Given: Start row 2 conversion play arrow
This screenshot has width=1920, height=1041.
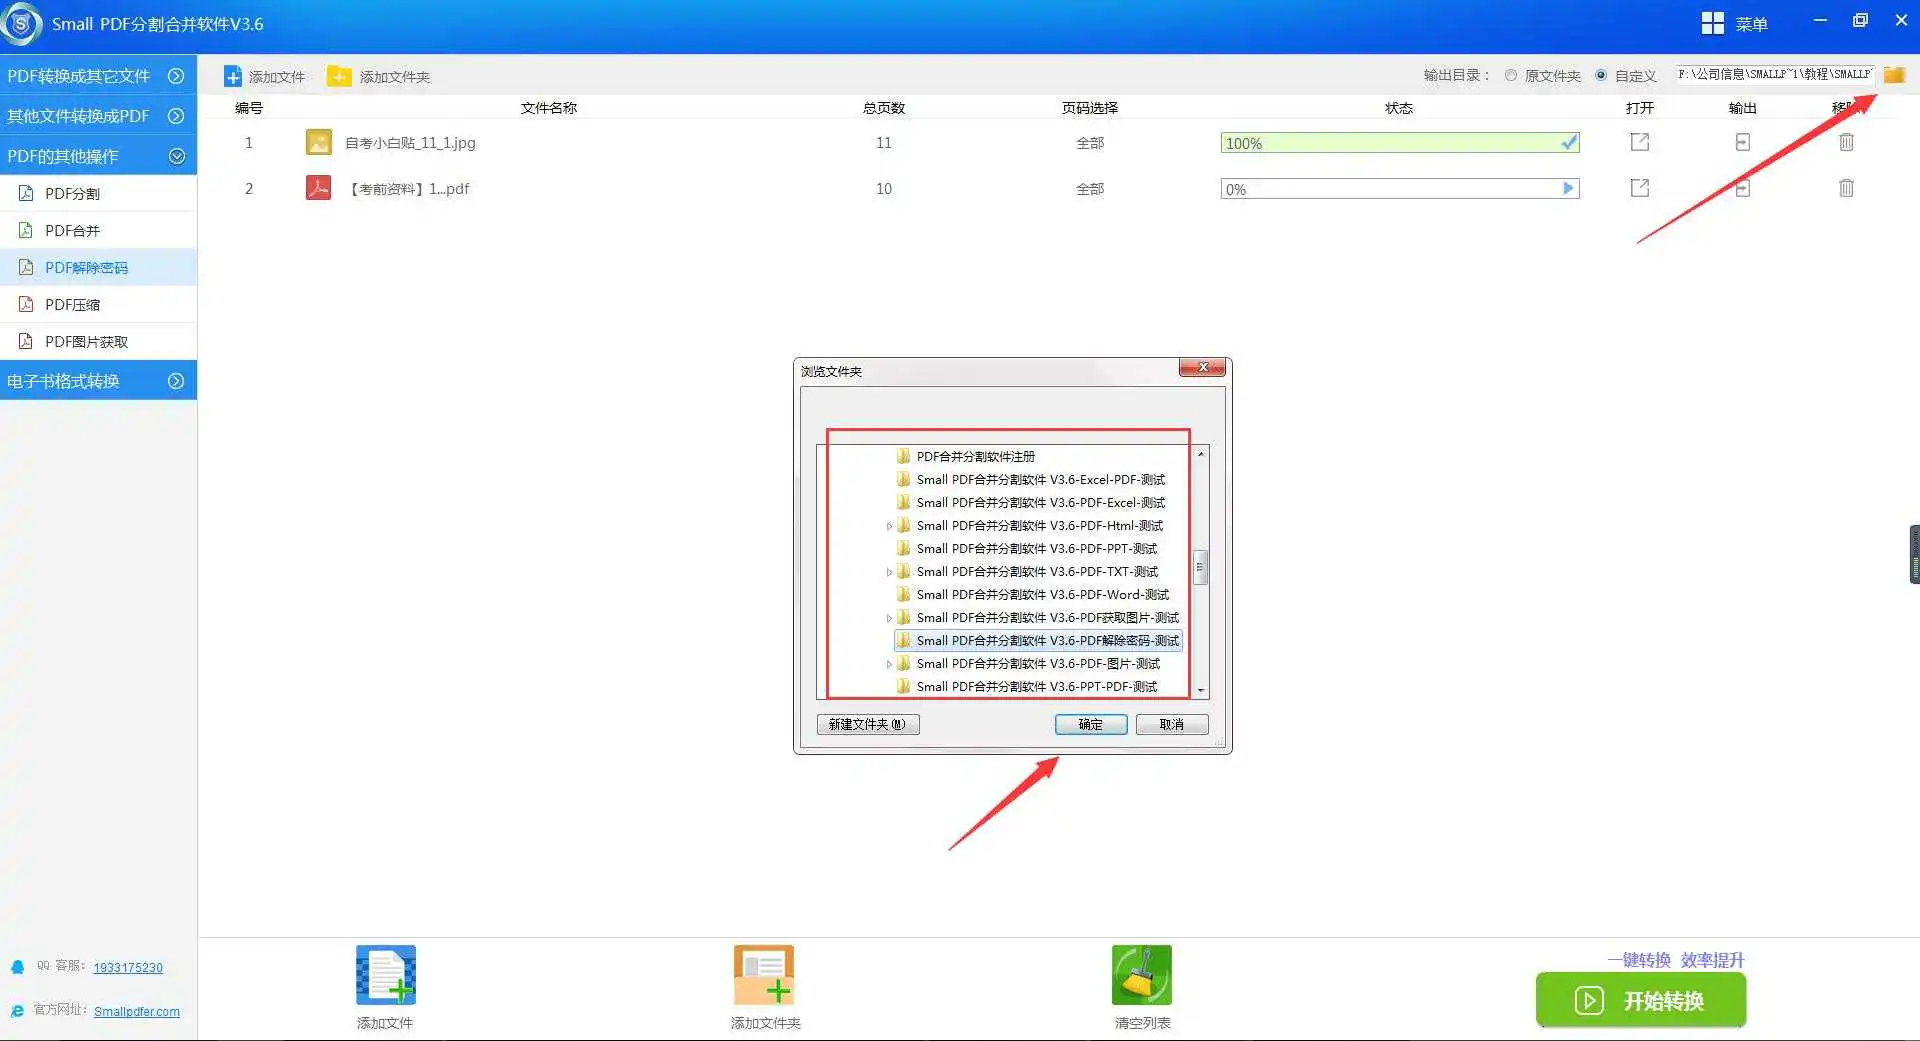Looking at the screenshot, I should pyautogui.click(x=1568, y=188).
